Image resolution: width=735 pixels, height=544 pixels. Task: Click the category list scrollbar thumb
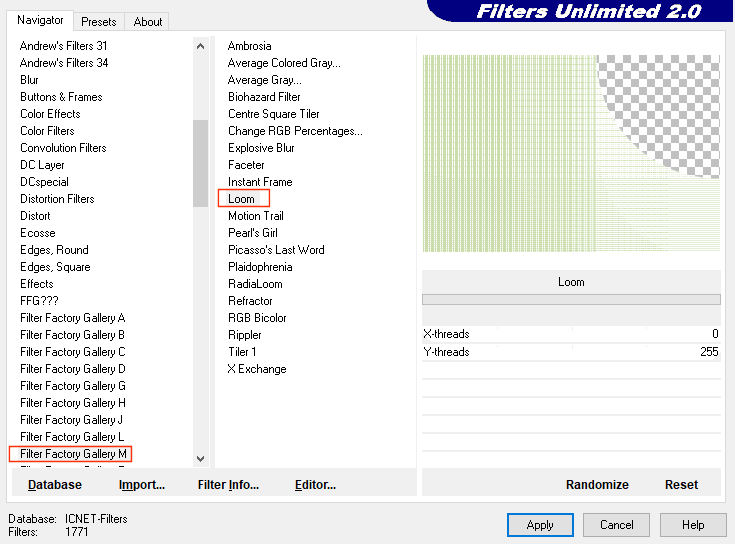pyautogui.click(x=201, y=163)
